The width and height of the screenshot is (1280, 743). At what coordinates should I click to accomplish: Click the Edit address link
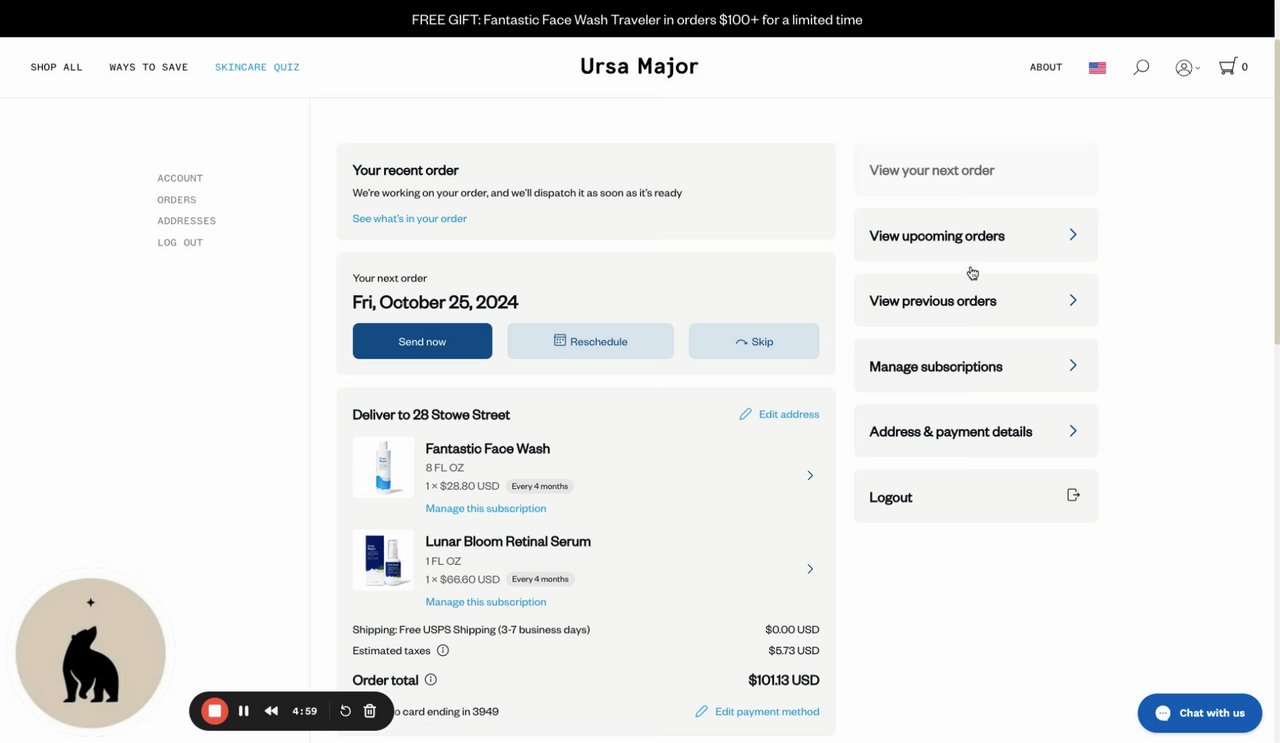tap(779, 414)
